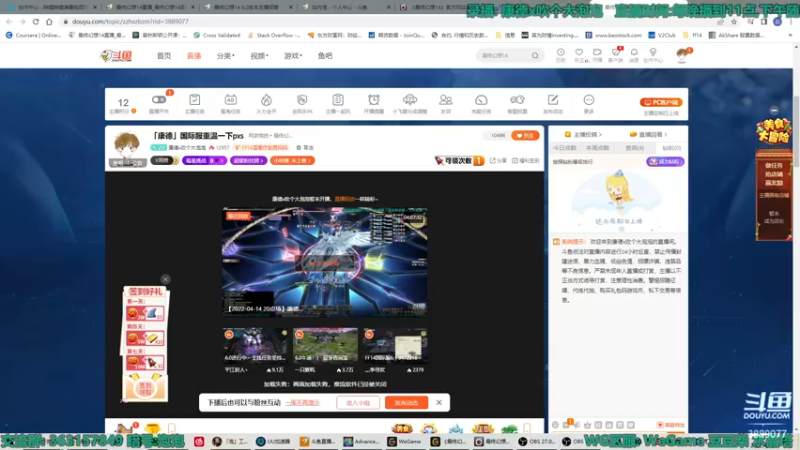Screen dimensions: 800x450
Task: Expand the 游戏 dropdown menu
Action: (293, 56)
